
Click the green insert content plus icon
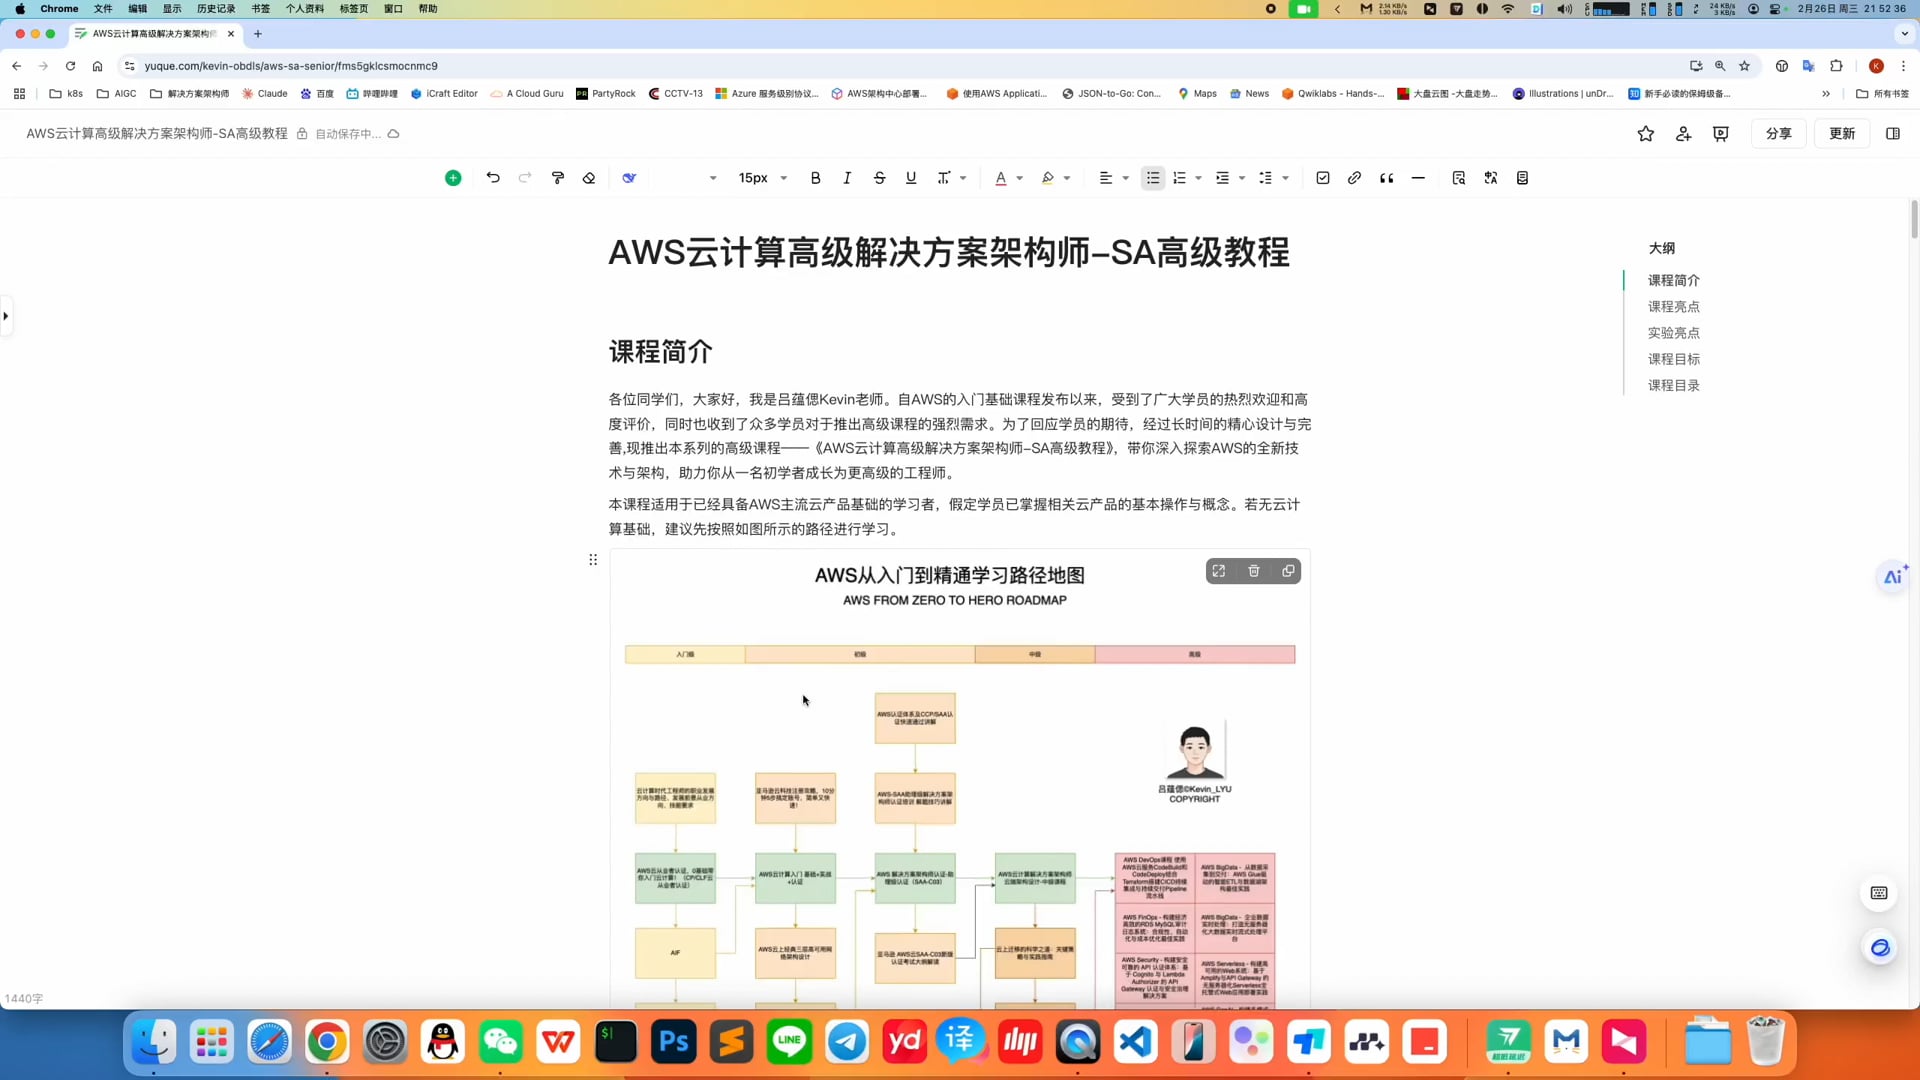[453, 177]
